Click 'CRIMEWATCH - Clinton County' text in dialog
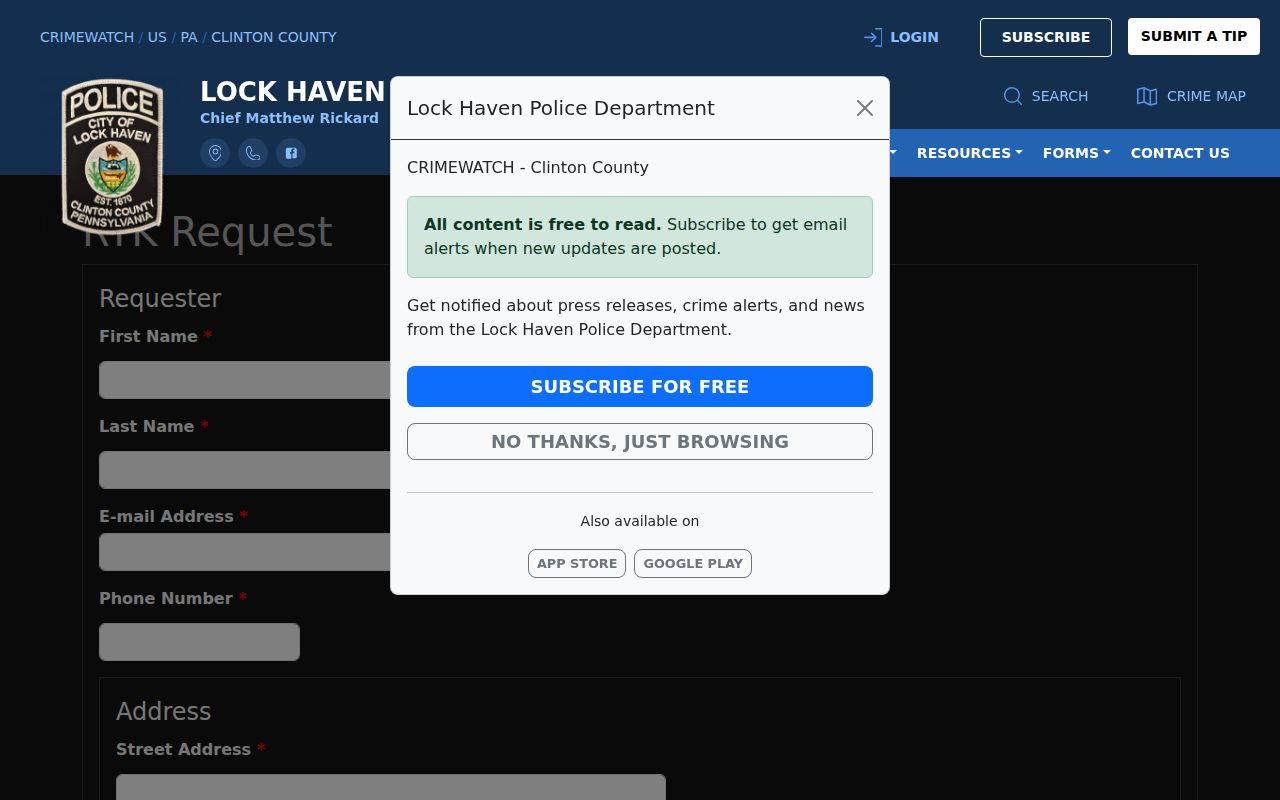The width and height of the screenshot is (1280, 800). click(x=528, y=167)
